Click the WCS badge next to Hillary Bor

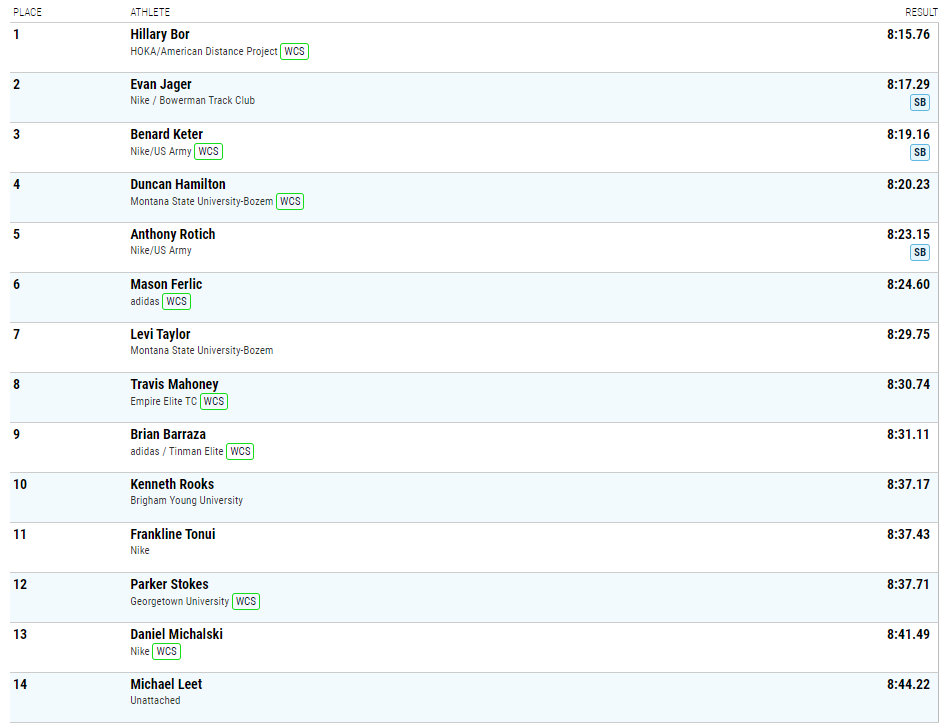click(294, 51)
